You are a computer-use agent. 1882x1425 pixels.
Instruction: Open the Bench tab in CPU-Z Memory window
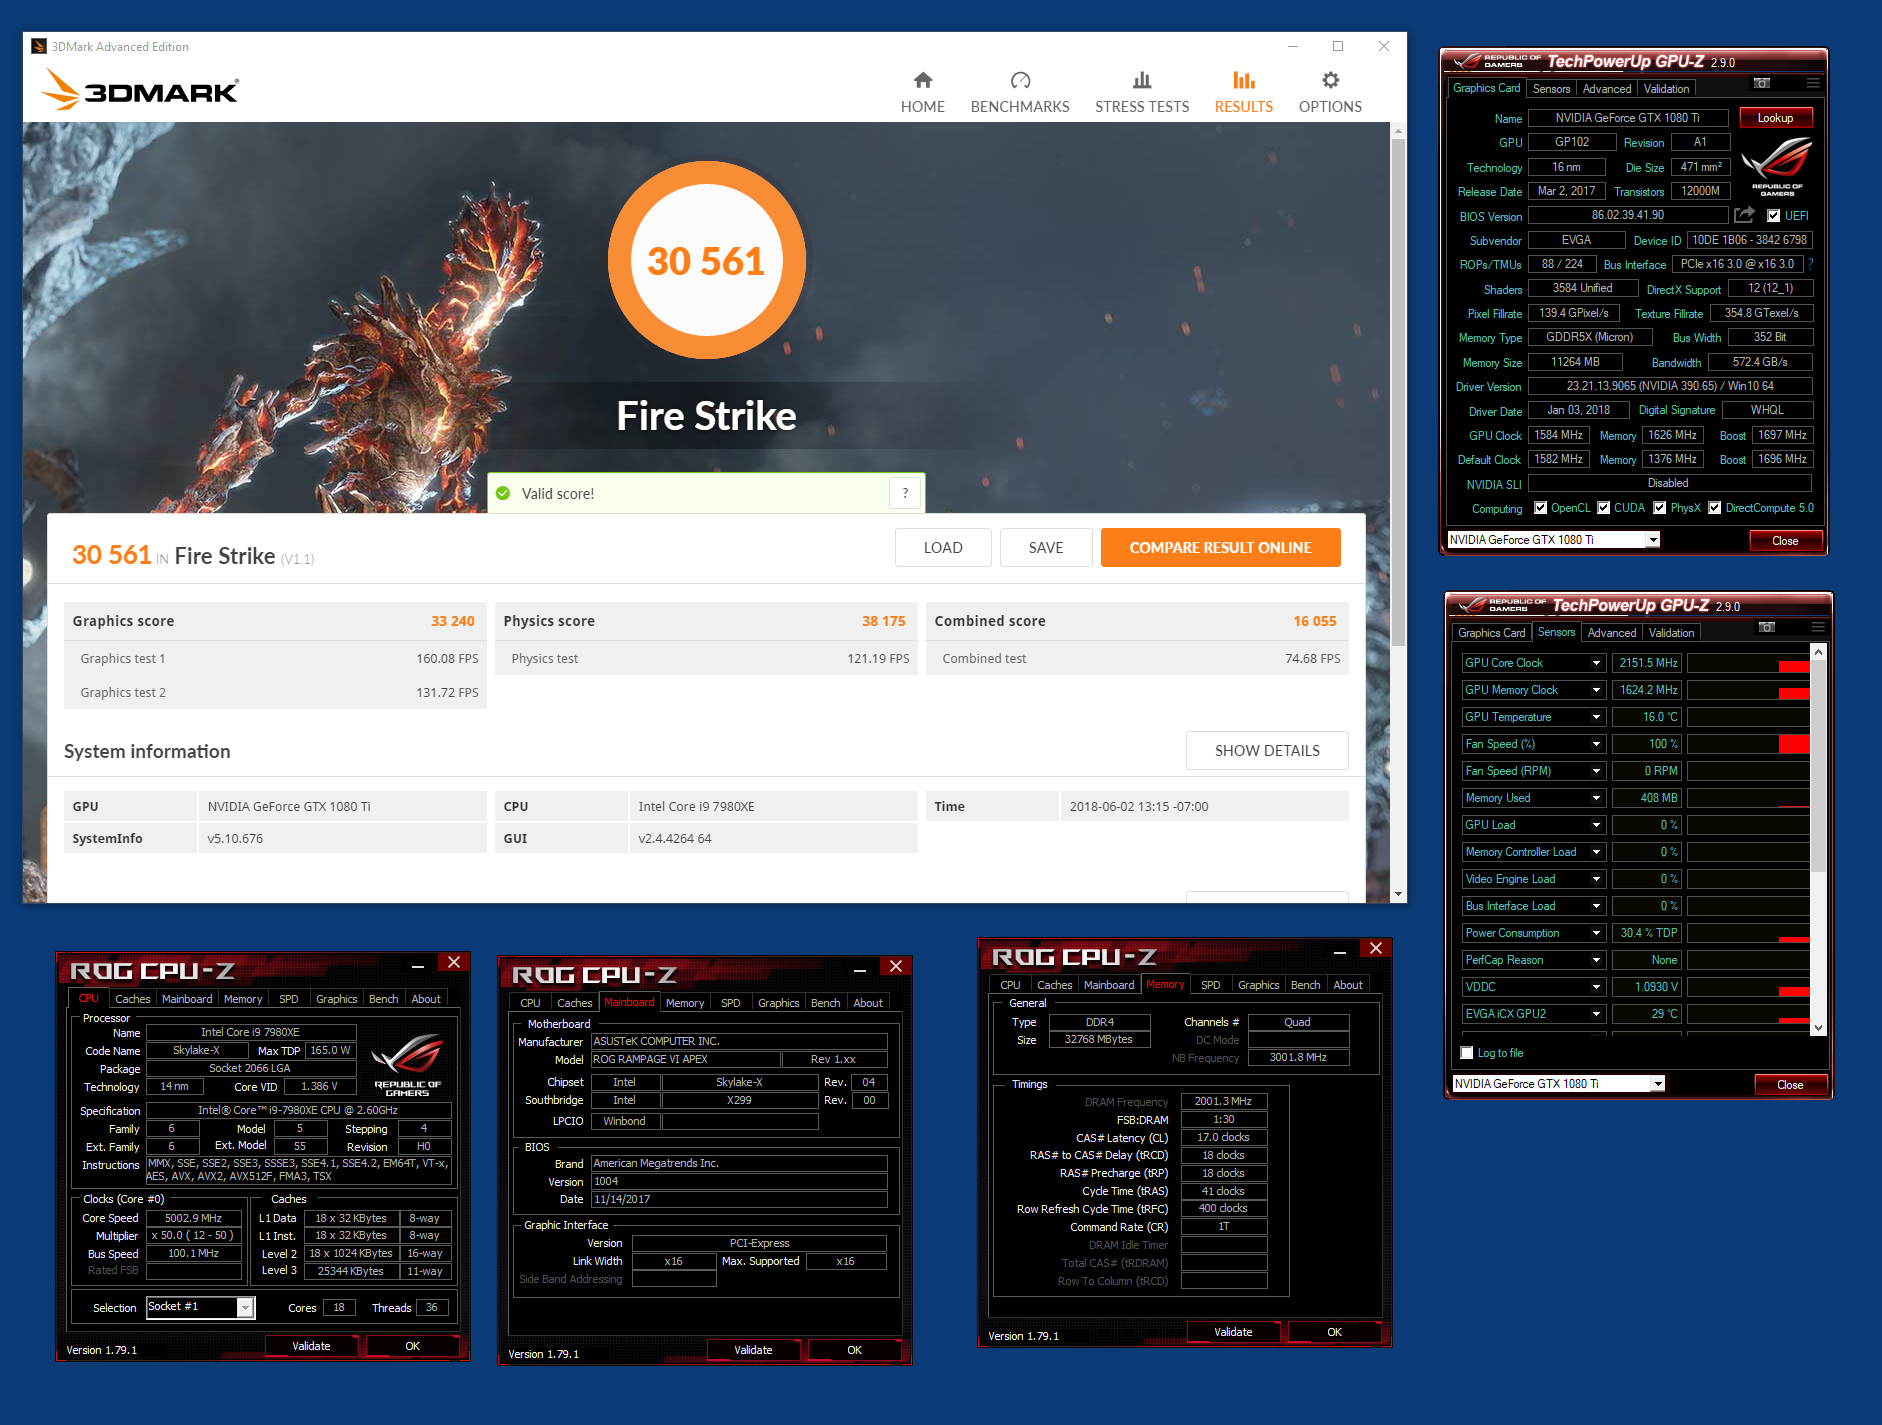pos(1305,985)
